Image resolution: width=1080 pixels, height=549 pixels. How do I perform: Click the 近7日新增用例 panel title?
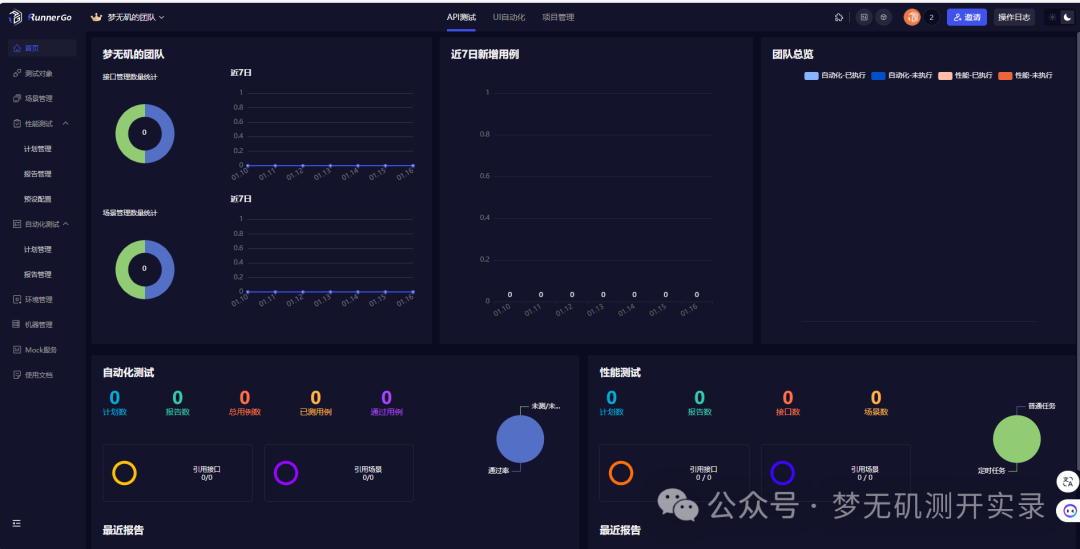[485, 54]
